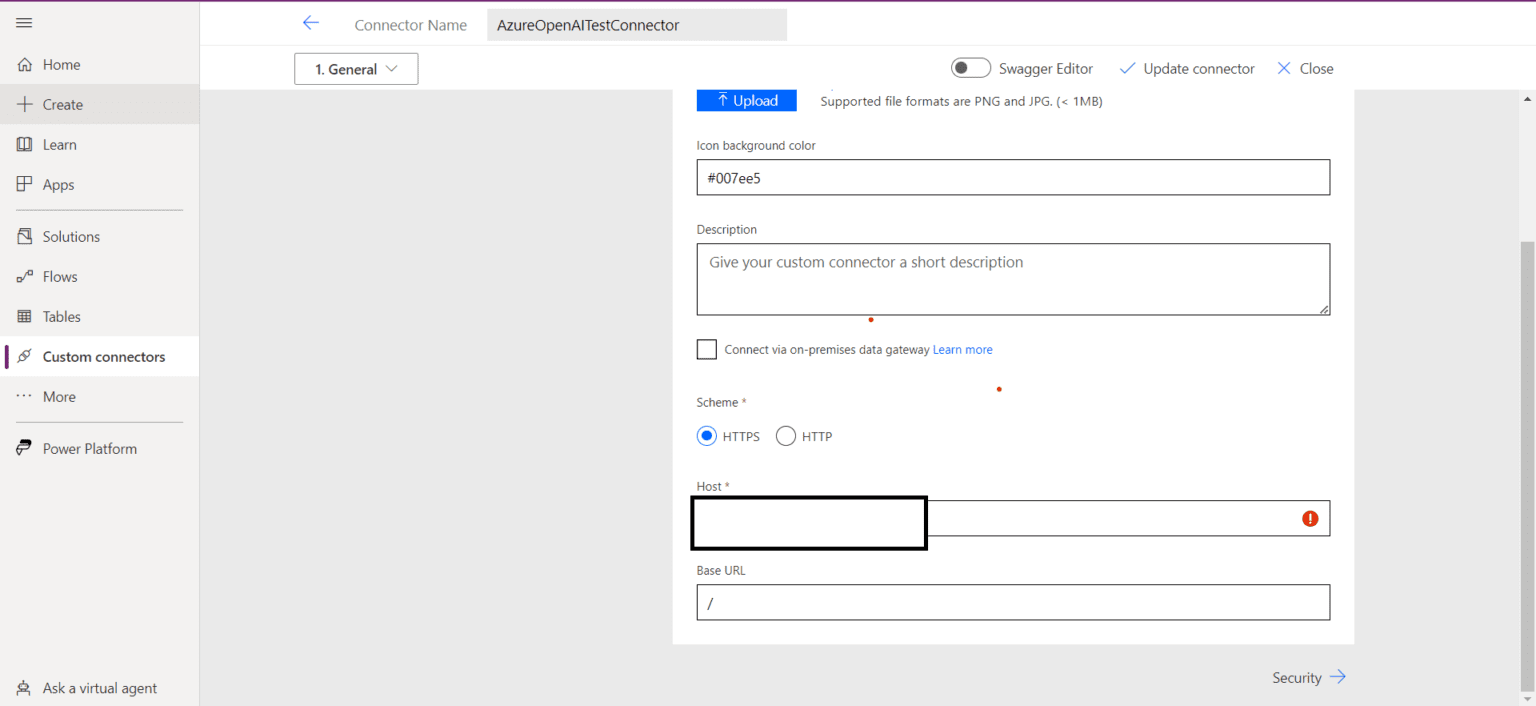
Task: Open the Tables section
Action: [x=61, y=316]
